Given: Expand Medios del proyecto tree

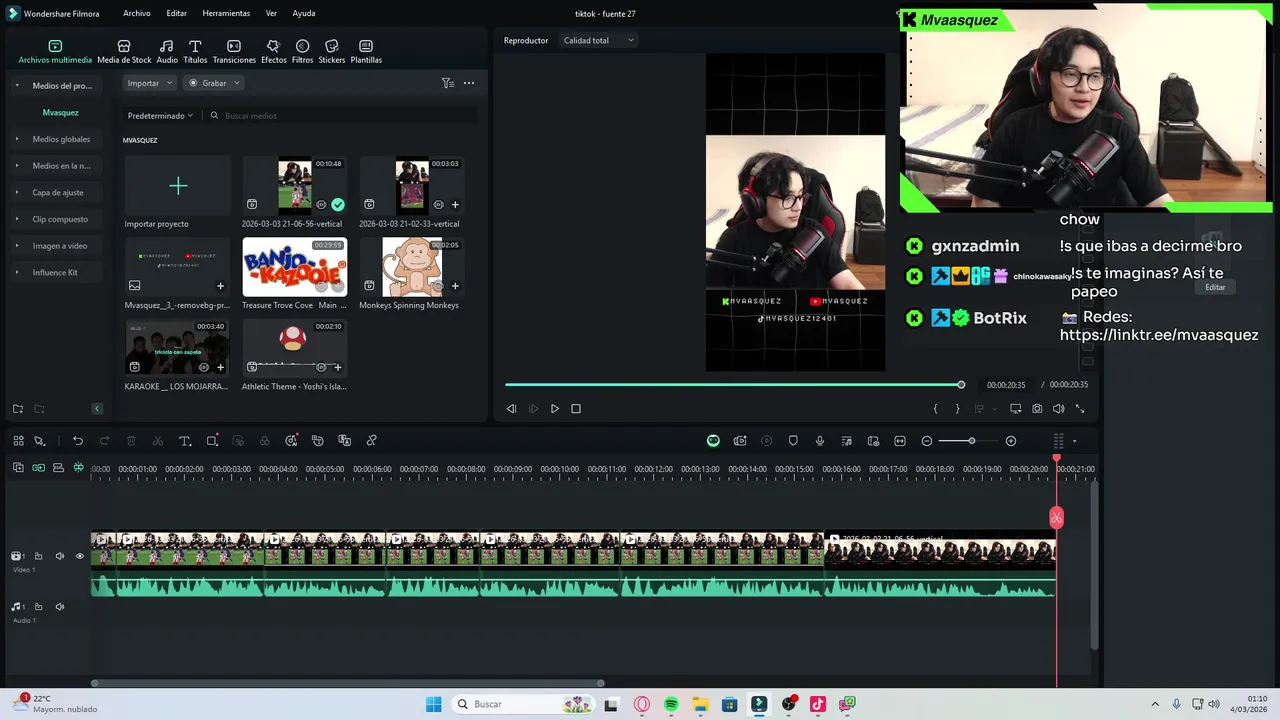Looking at the screenshot, I should pyautogui.click(x=17, y=86).
